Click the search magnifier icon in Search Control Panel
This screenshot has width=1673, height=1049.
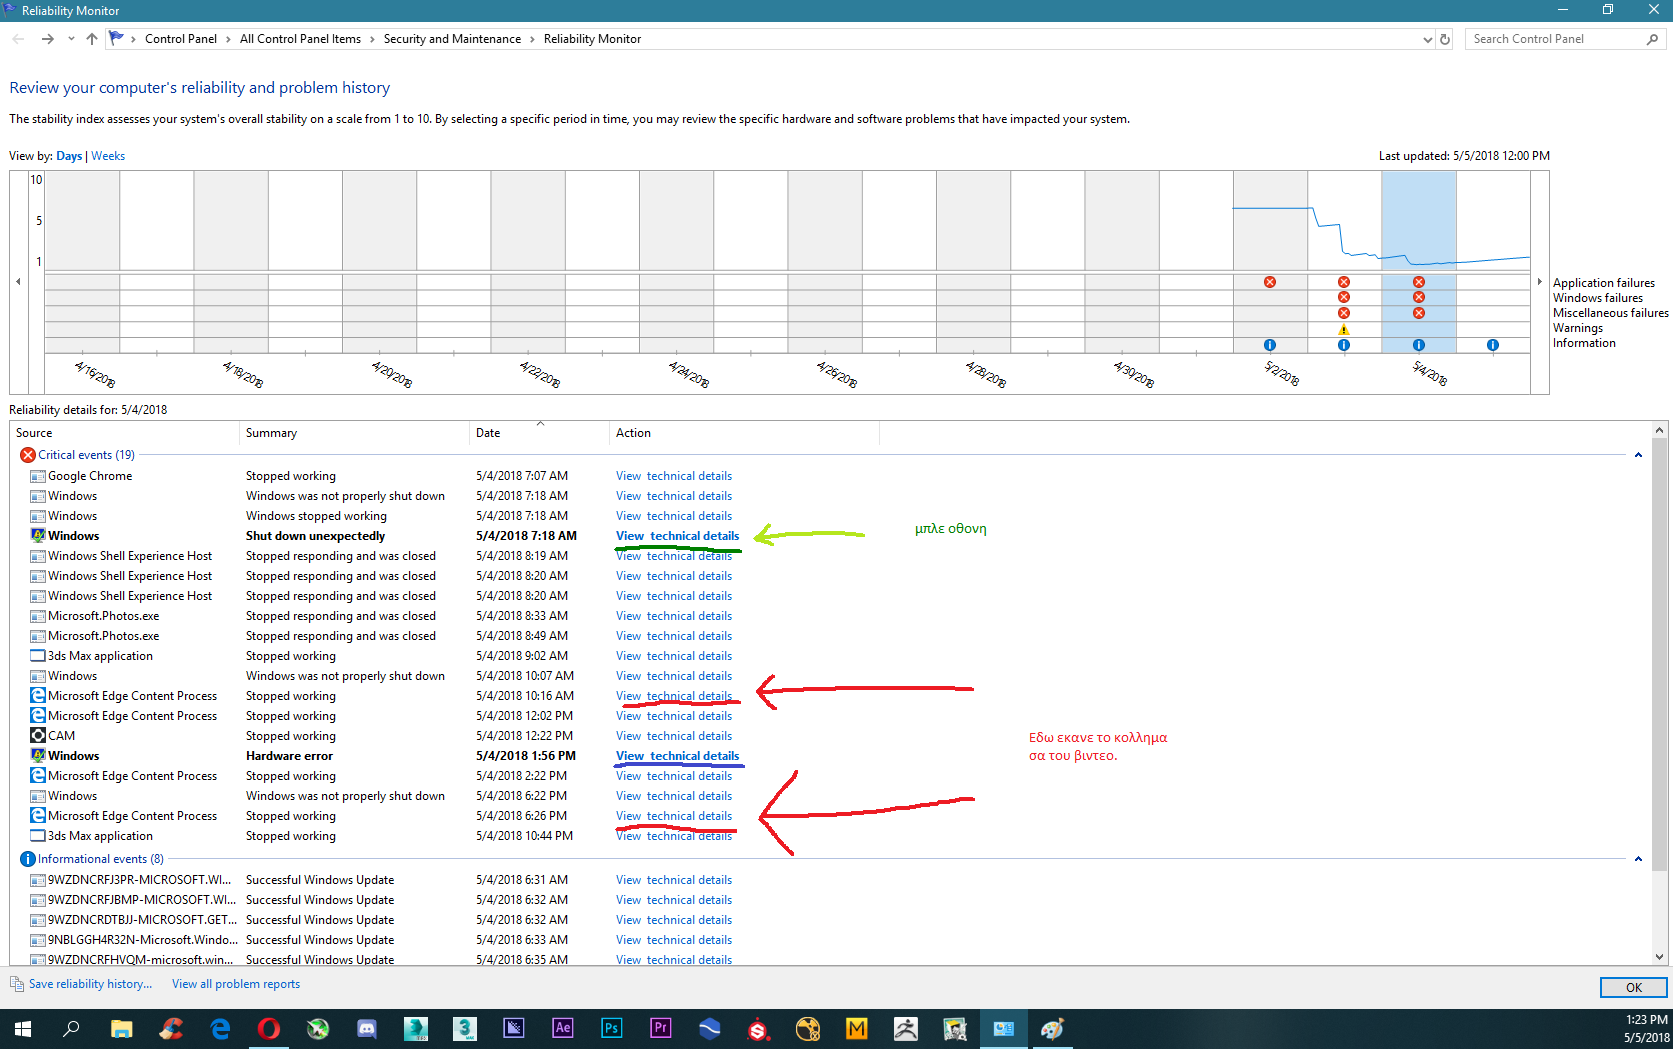pos(1652,39)
